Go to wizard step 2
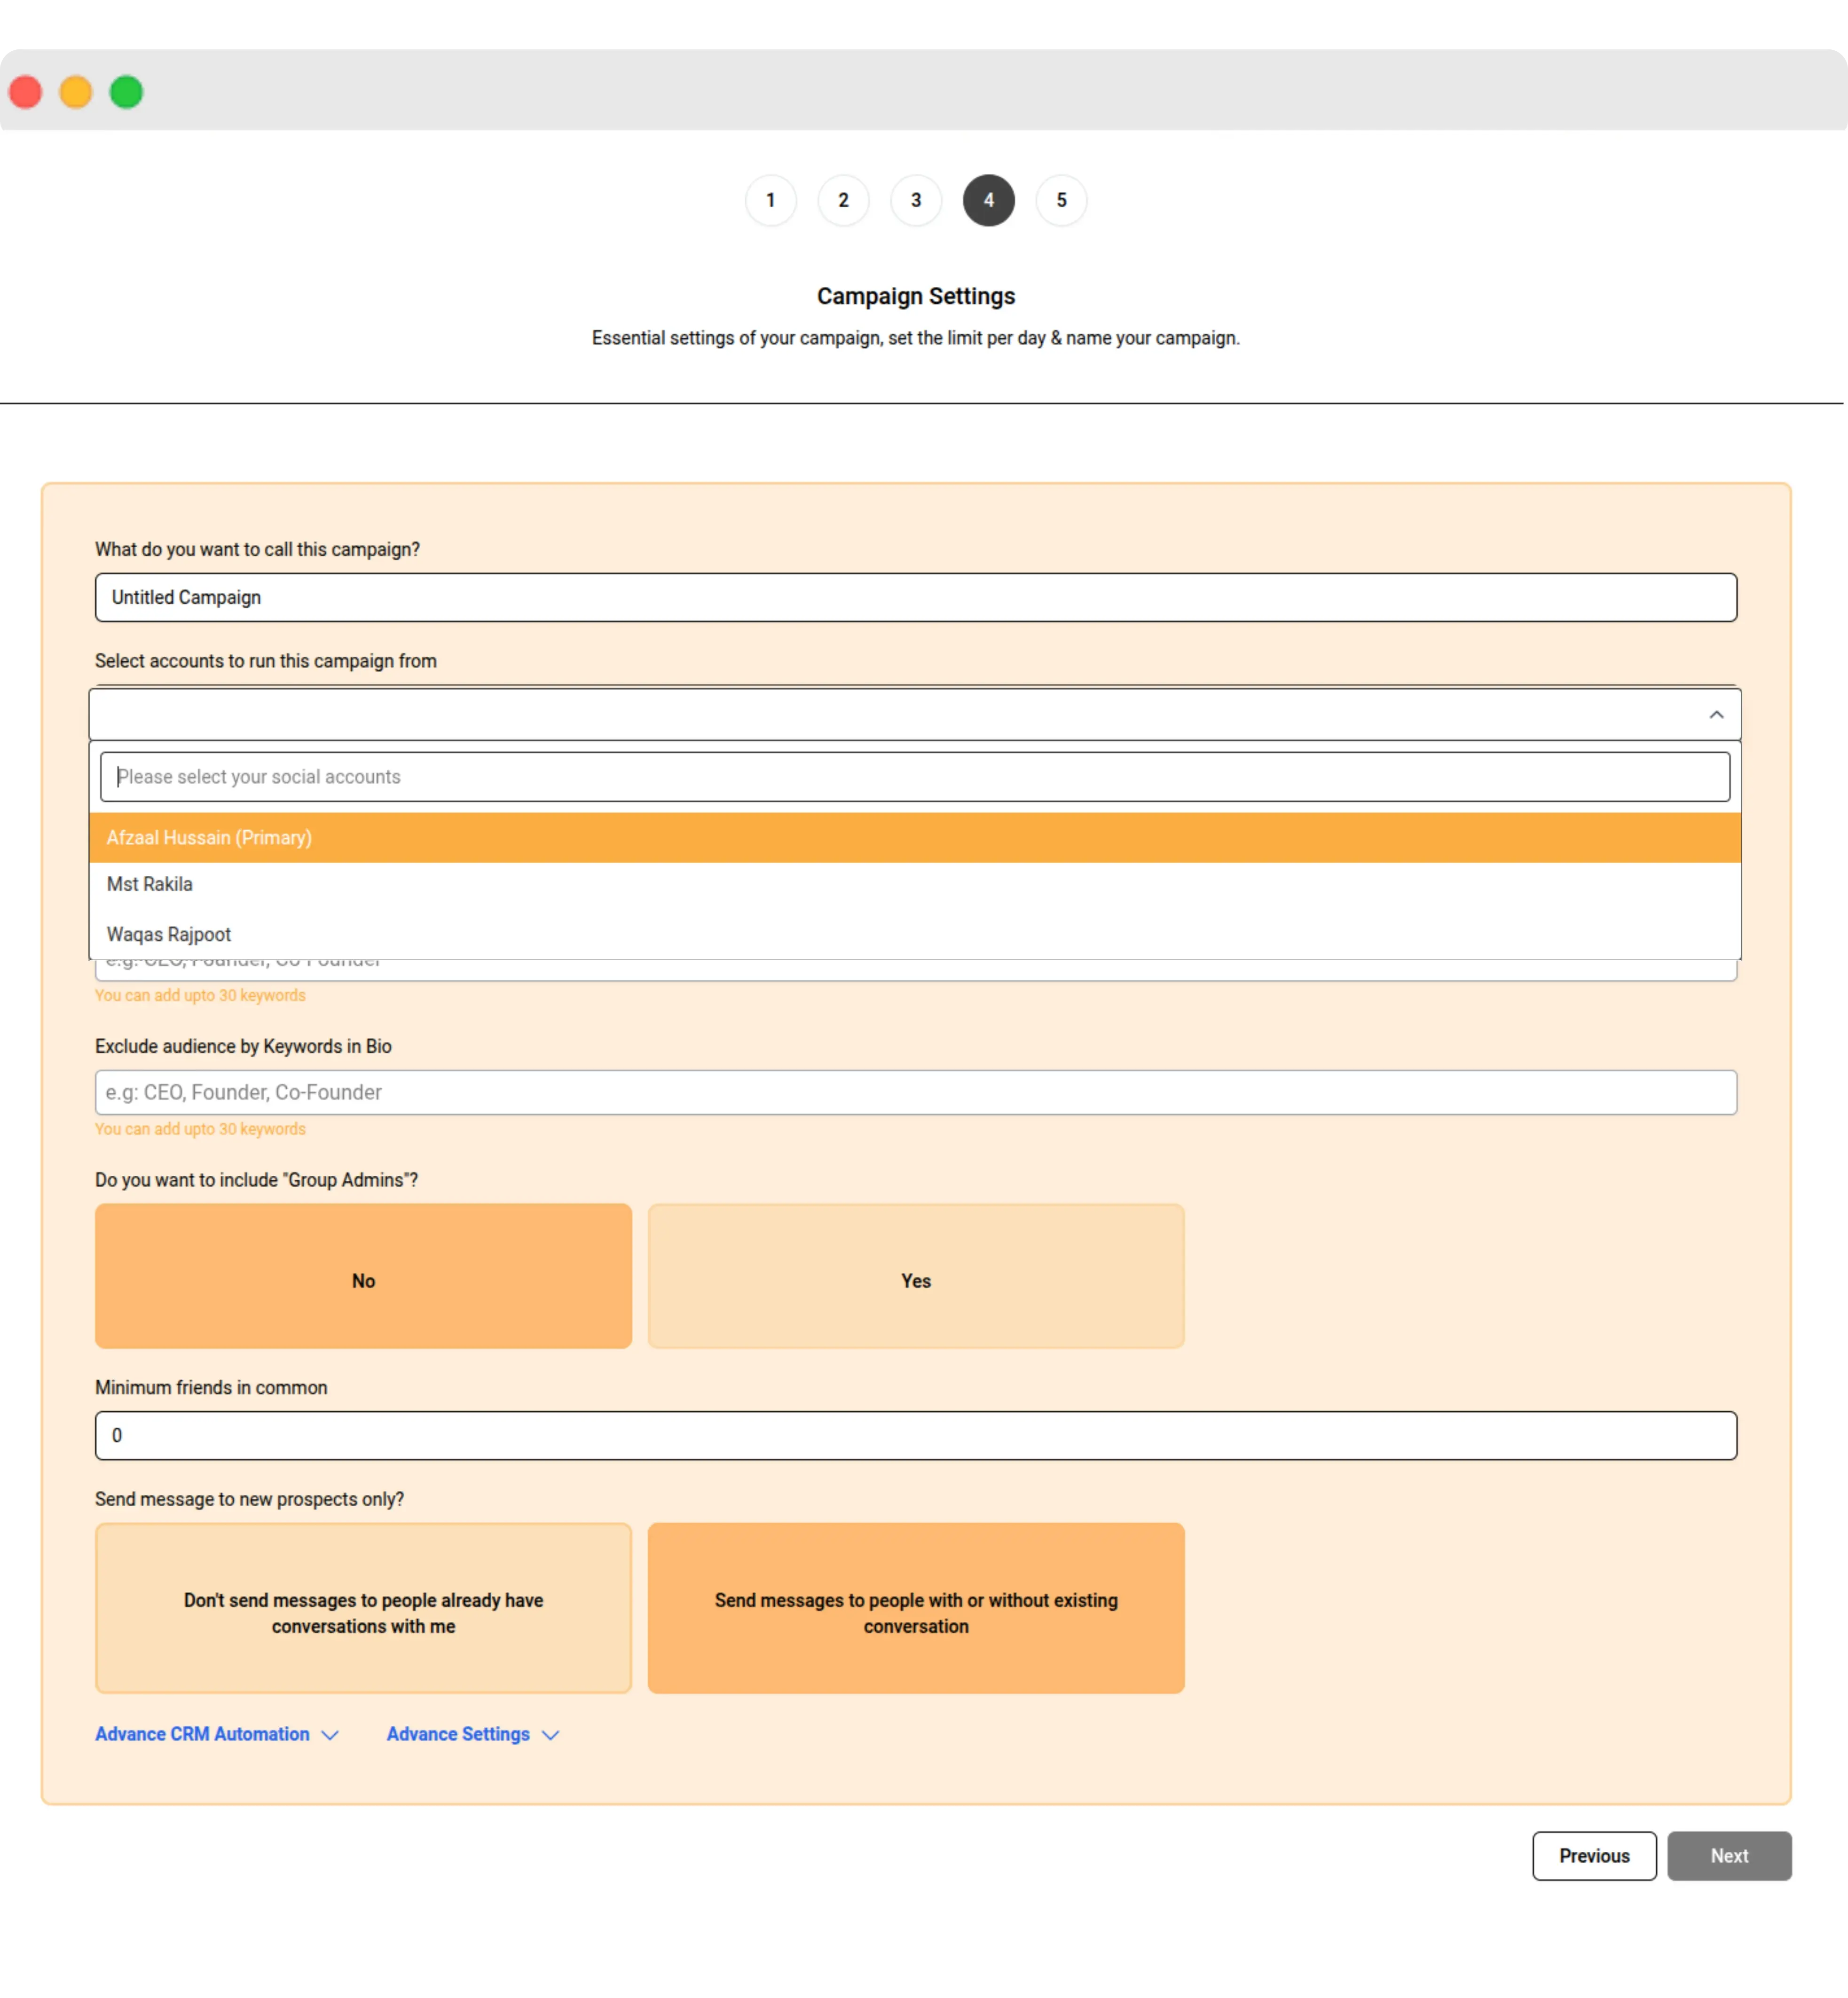 click(x=843, y=200)
